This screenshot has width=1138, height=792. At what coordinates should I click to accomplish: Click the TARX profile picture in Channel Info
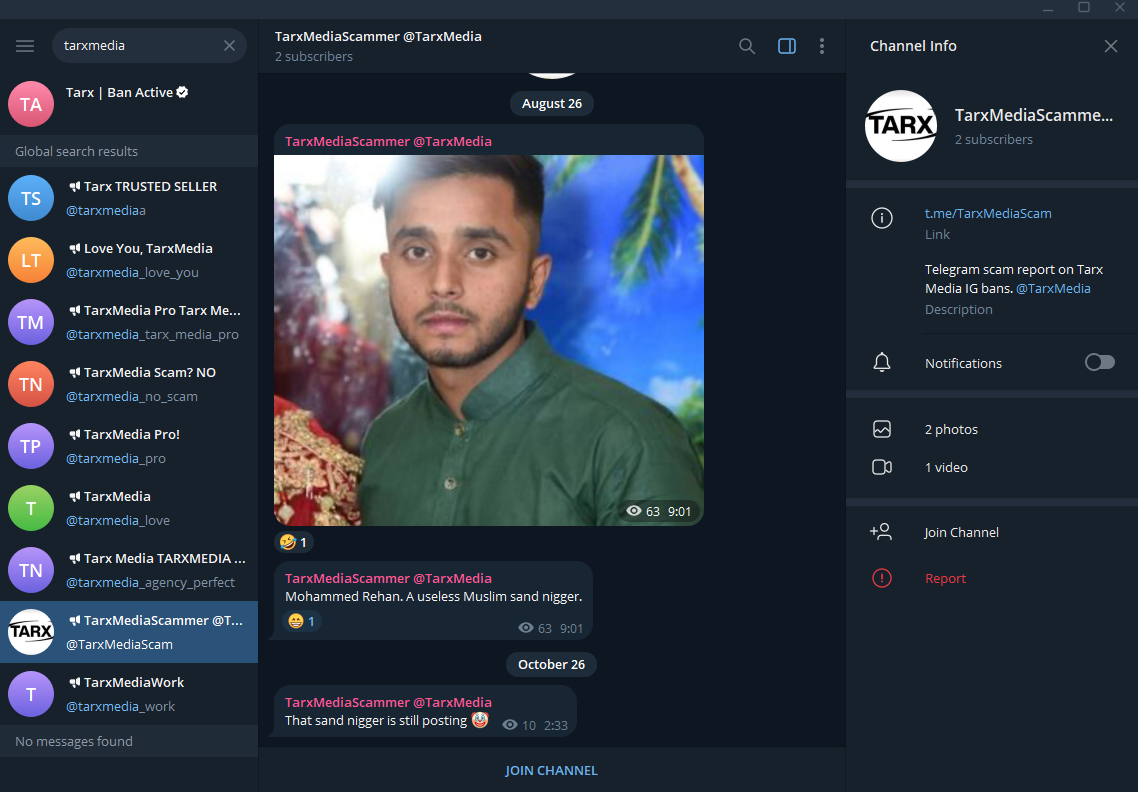[901, 126]
